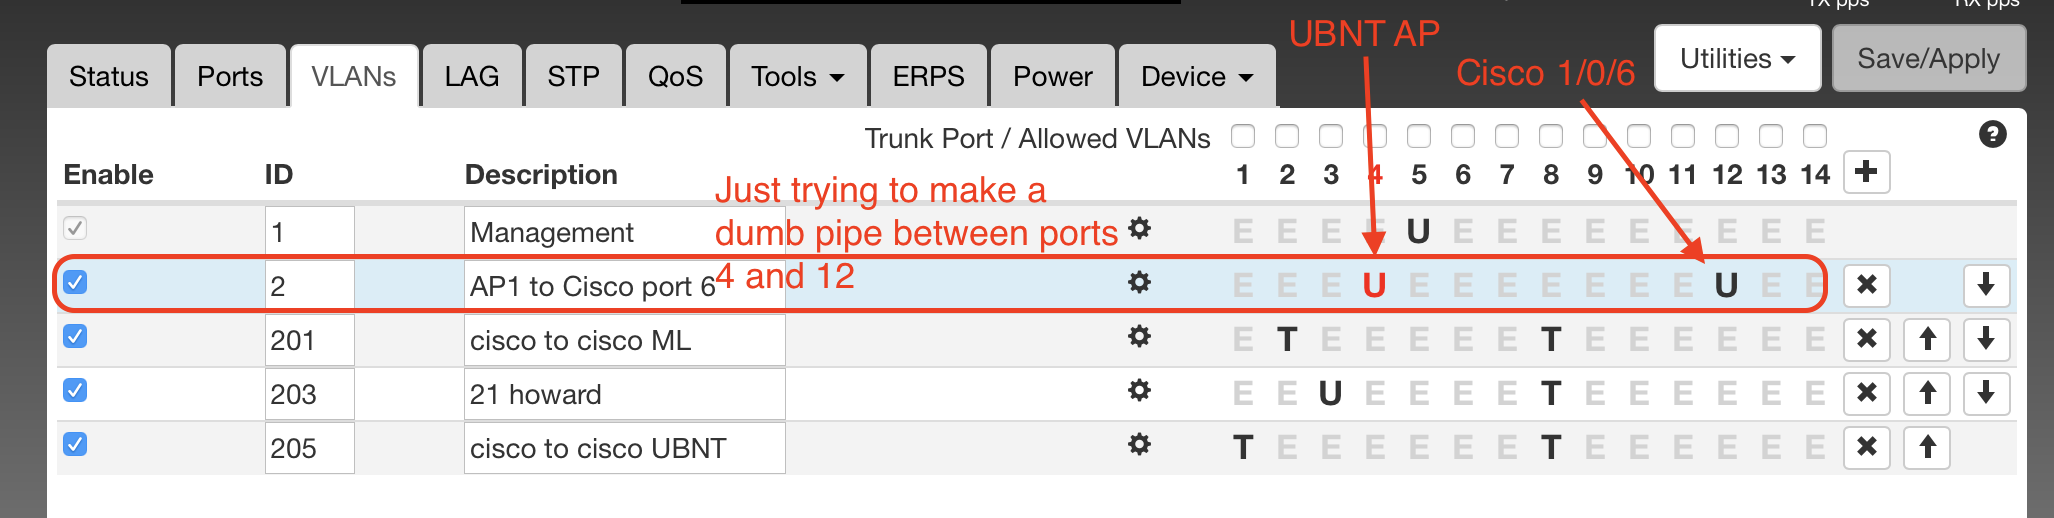The image size is (2054, 518).
Task: Open the Utilities dropdown
Action: [1737, 59]
